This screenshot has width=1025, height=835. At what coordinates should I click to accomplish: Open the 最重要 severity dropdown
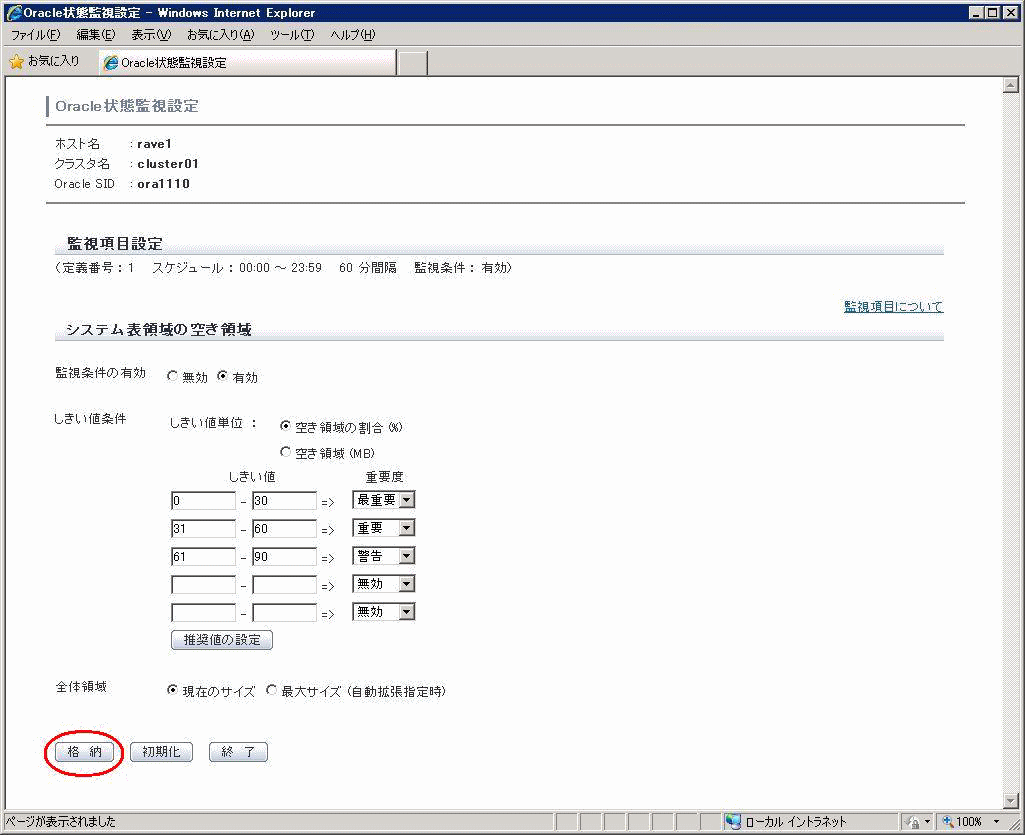(384, 500)
